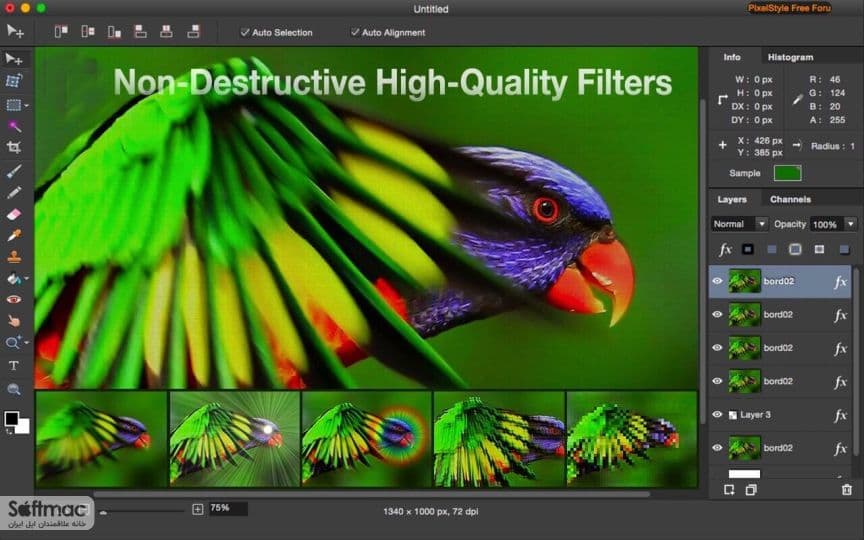This screenshot has height=540, width=864.
Task: Select the orange Clone Stamp tool
Action: [x=14, y=257]
